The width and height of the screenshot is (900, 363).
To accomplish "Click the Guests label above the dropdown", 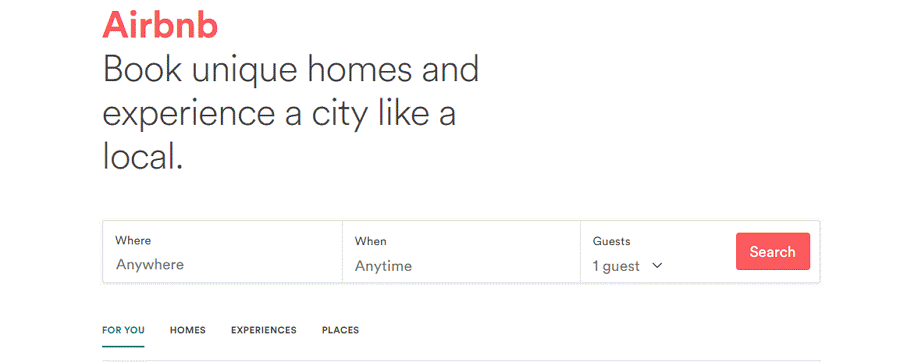I will 611,241.
